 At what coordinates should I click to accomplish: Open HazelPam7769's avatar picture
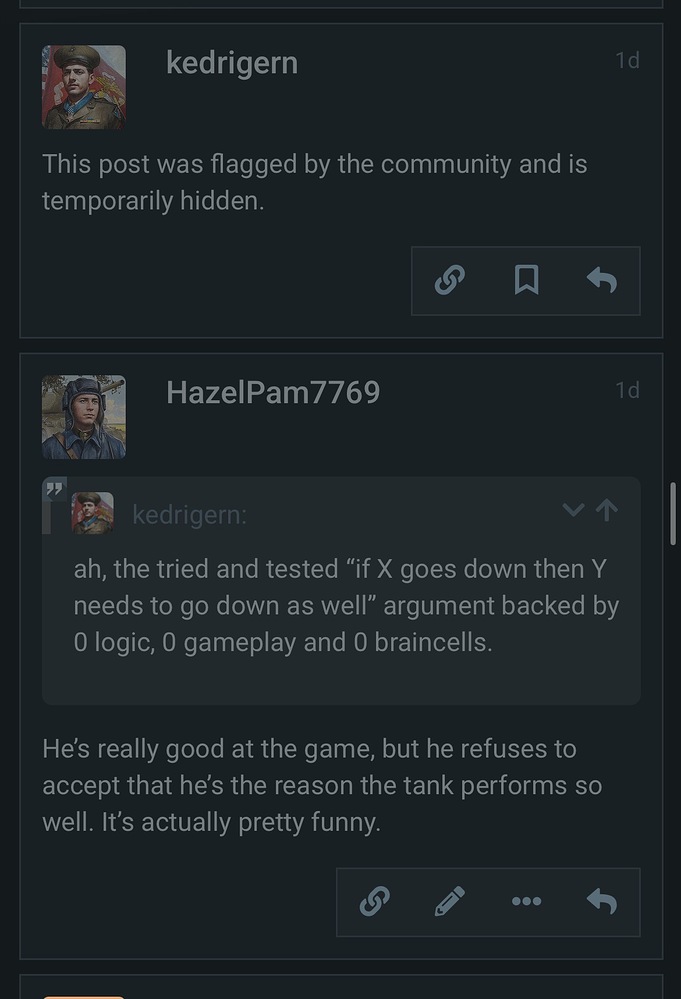coord(83,417)
